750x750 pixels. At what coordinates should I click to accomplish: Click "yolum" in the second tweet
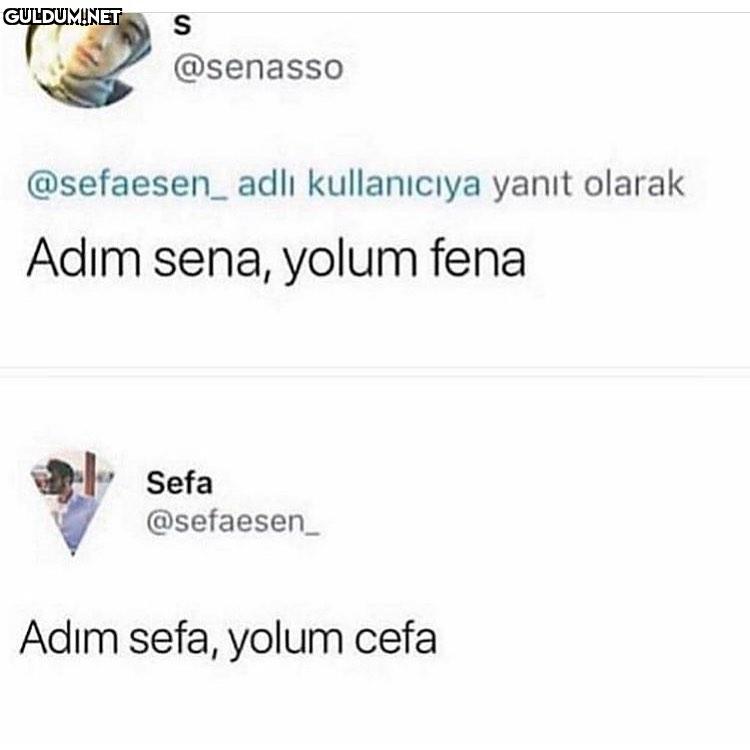click(x=286, y=640)
